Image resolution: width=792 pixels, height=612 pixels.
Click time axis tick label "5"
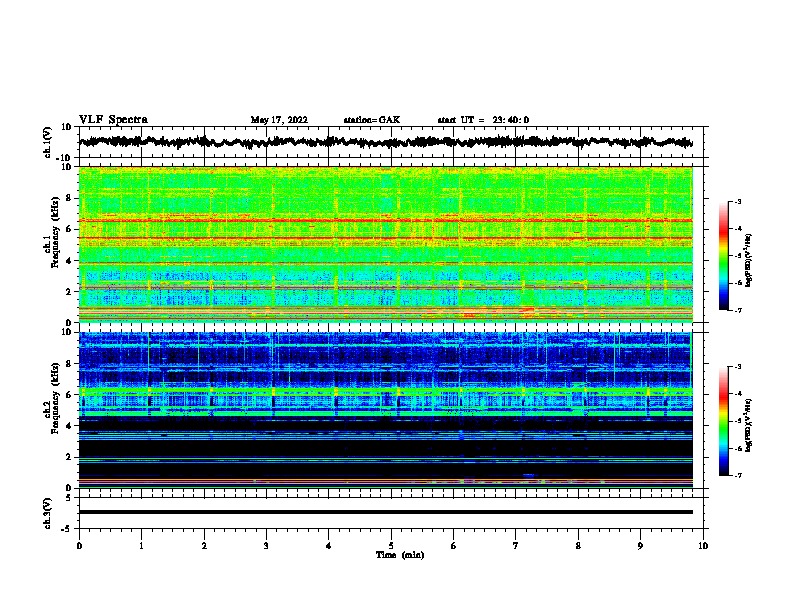point(391,546)
